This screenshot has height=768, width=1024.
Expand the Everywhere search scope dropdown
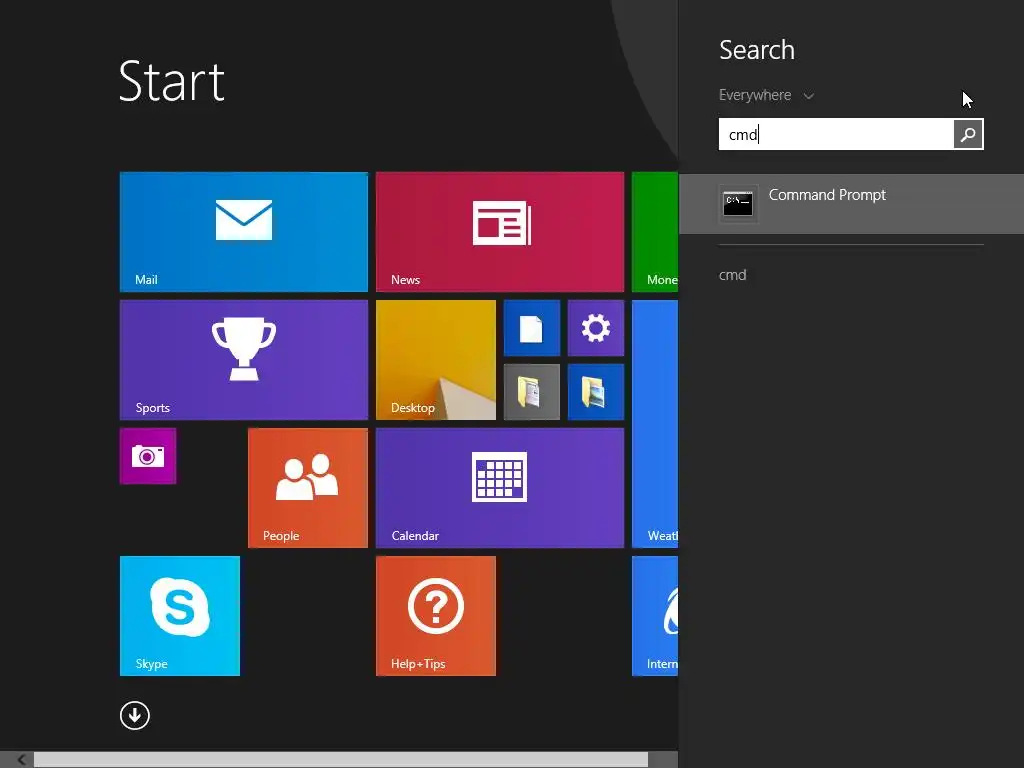[x=766, y=95]
